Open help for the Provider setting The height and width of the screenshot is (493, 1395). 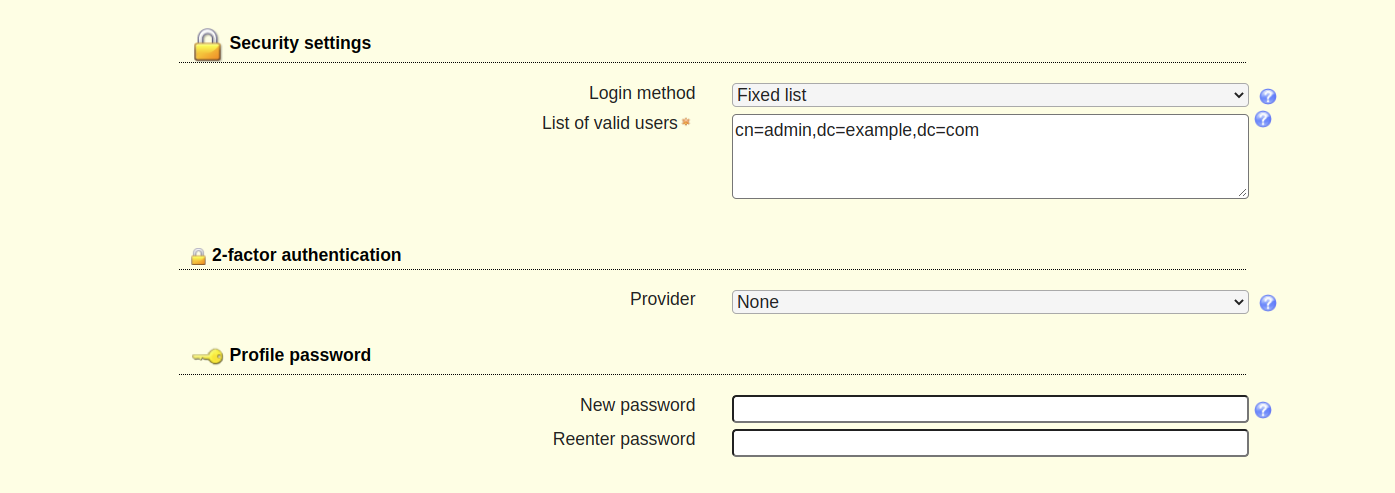click(x=1268, y=303)
